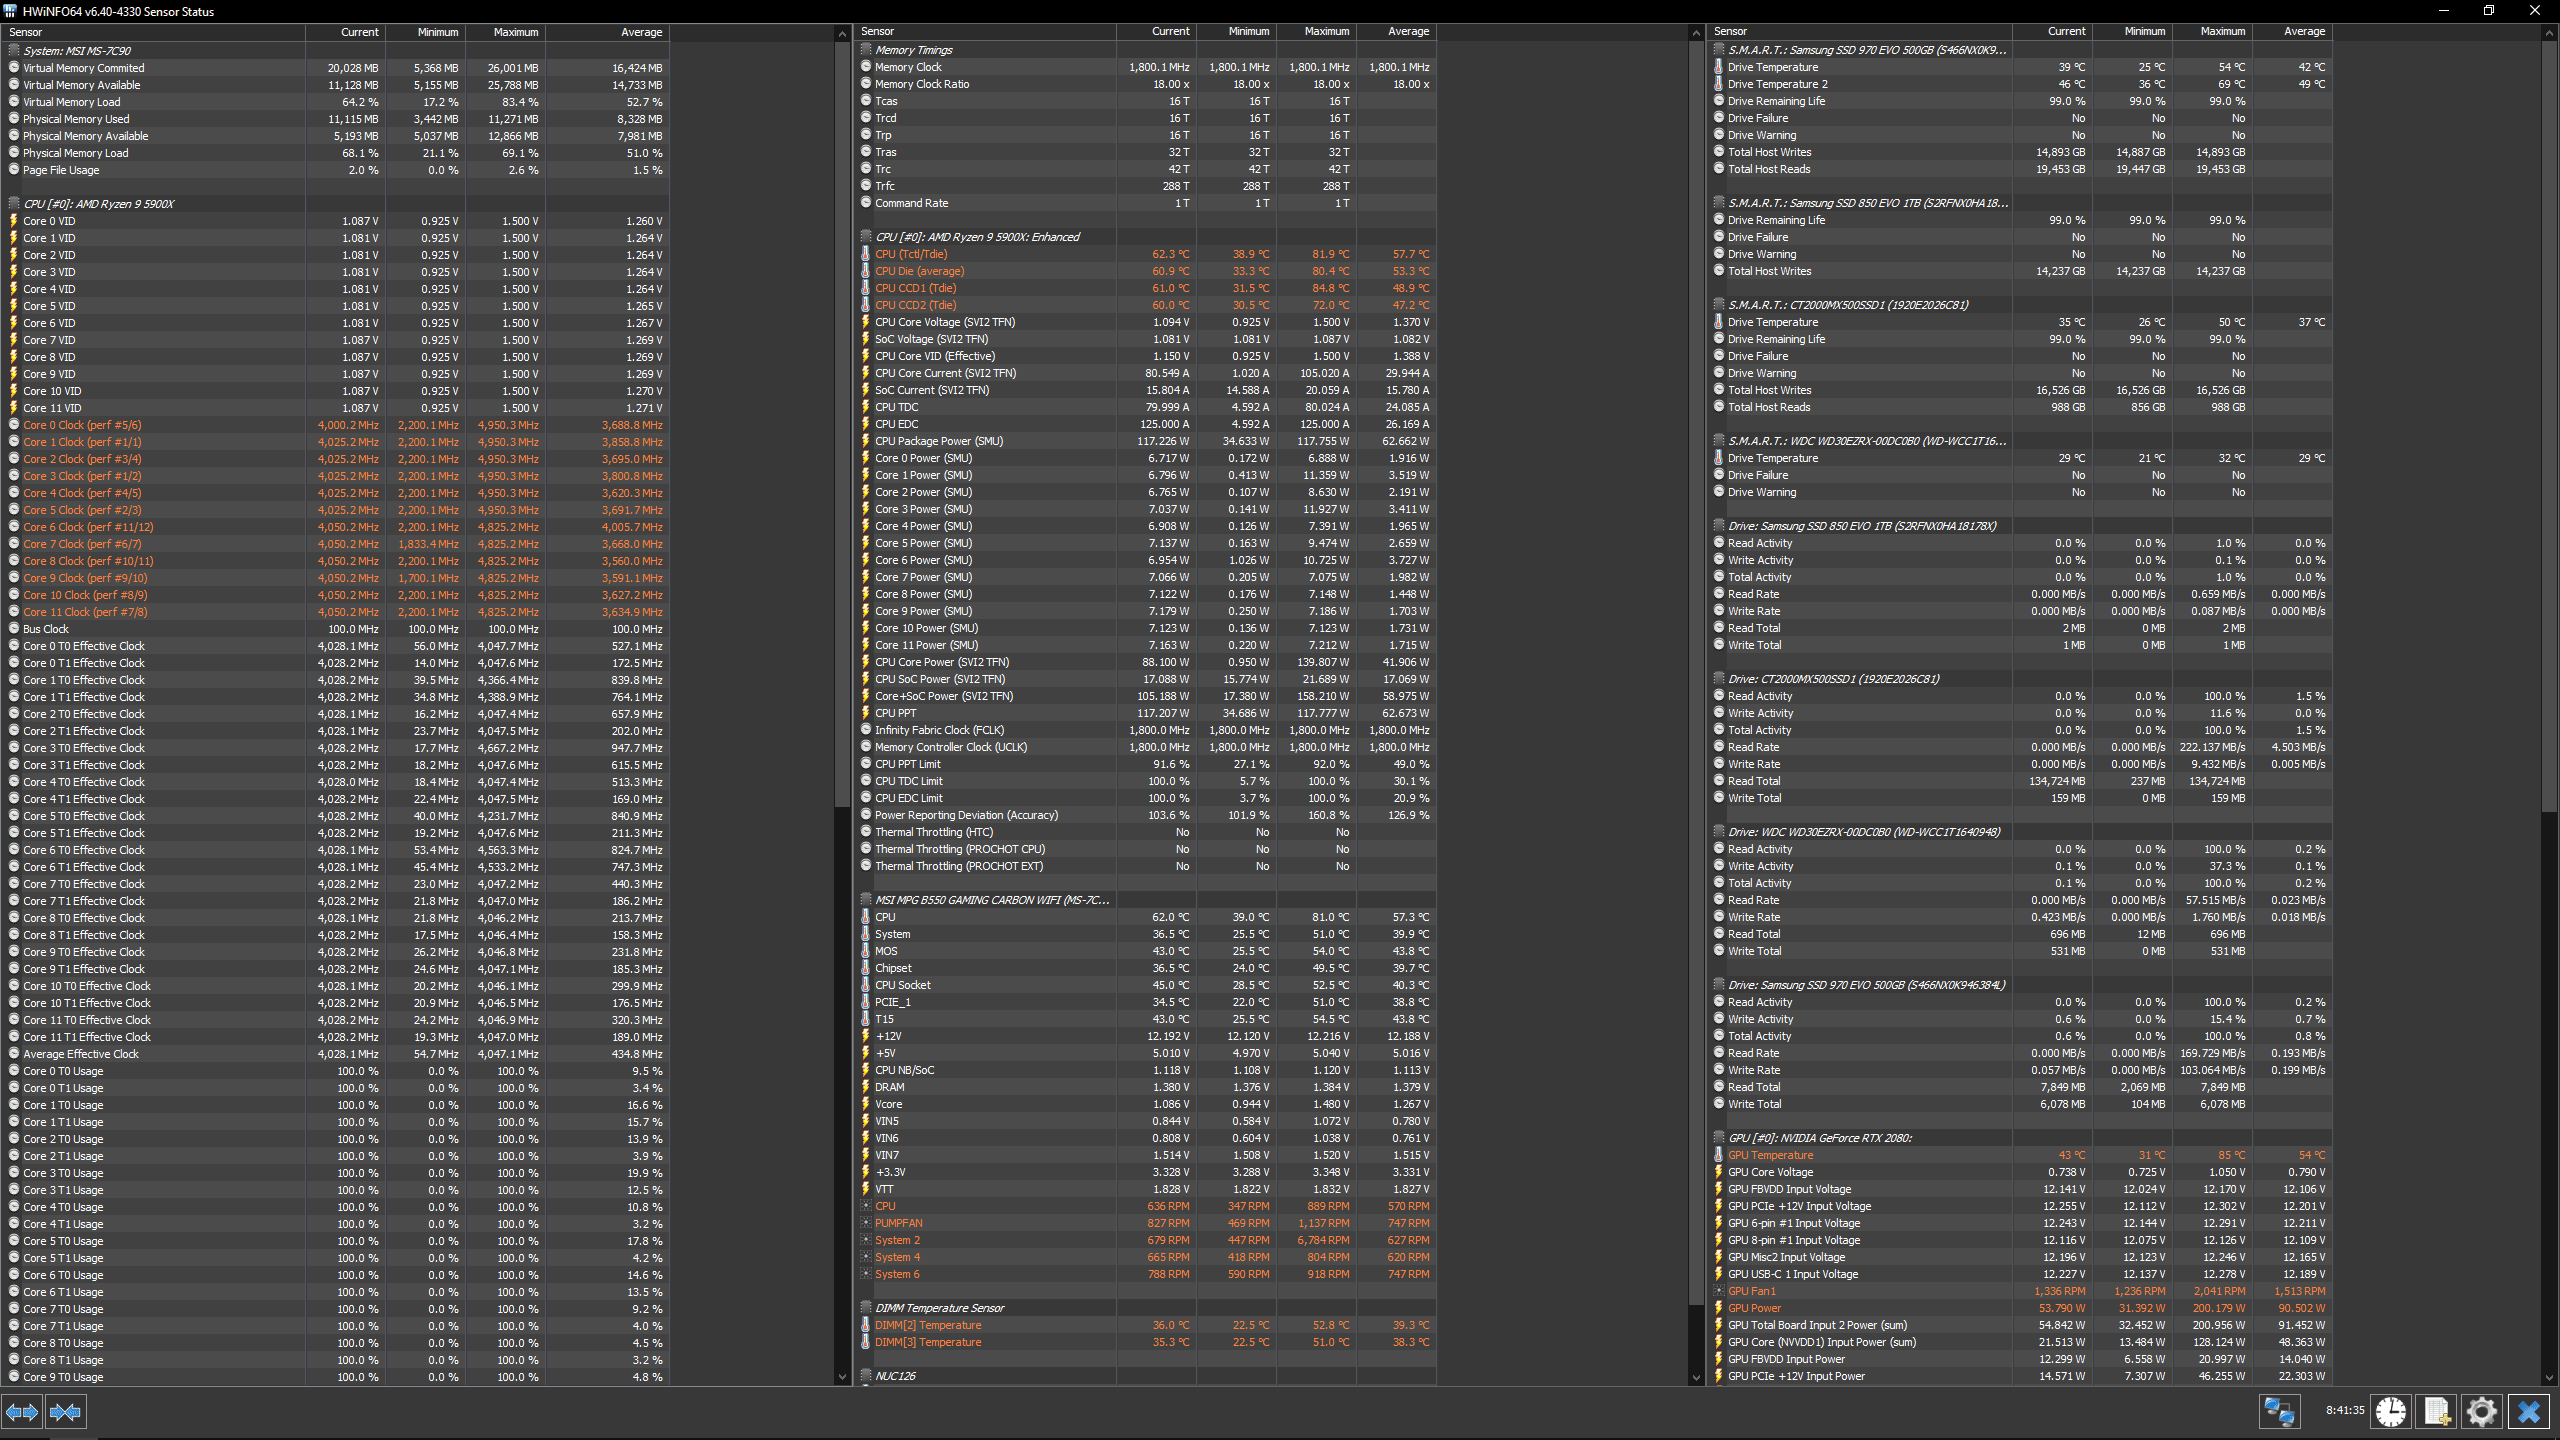Click the thermometer icon beside DIMM[2] Temperature
The image size is (2560, 1440).
[x=866, y=1325]
